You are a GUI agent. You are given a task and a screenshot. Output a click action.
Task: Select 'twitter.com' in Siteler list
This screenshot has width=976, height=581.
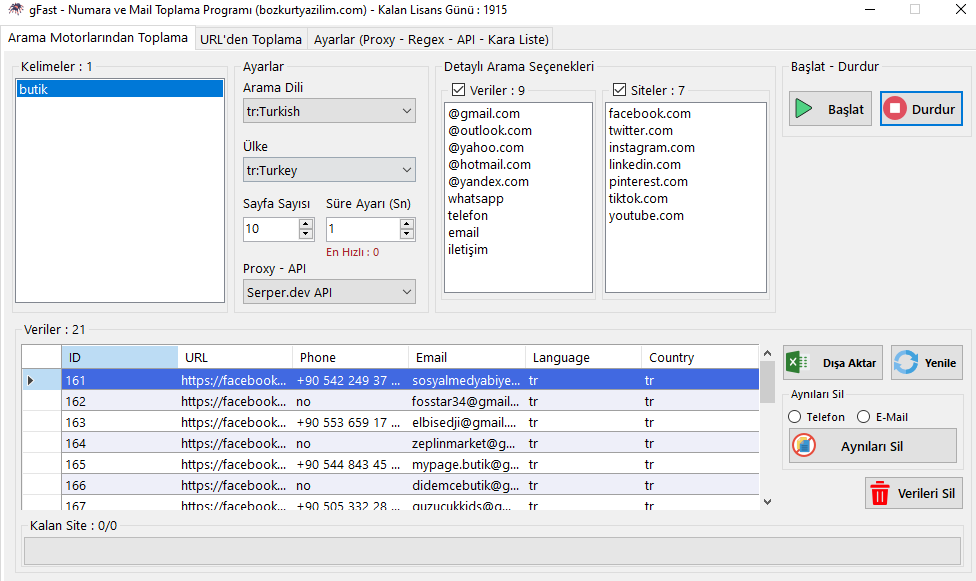pos(640,130)
